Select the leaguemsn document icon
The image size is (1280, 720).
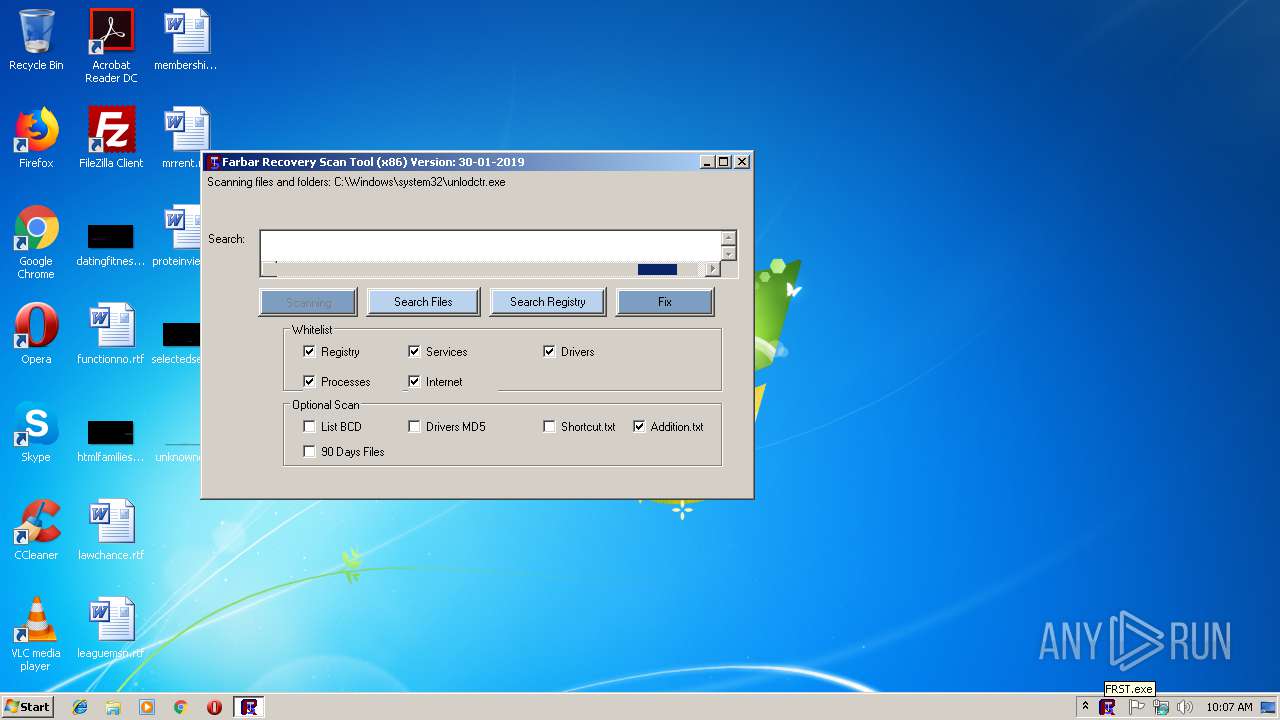tap(111, 628)
